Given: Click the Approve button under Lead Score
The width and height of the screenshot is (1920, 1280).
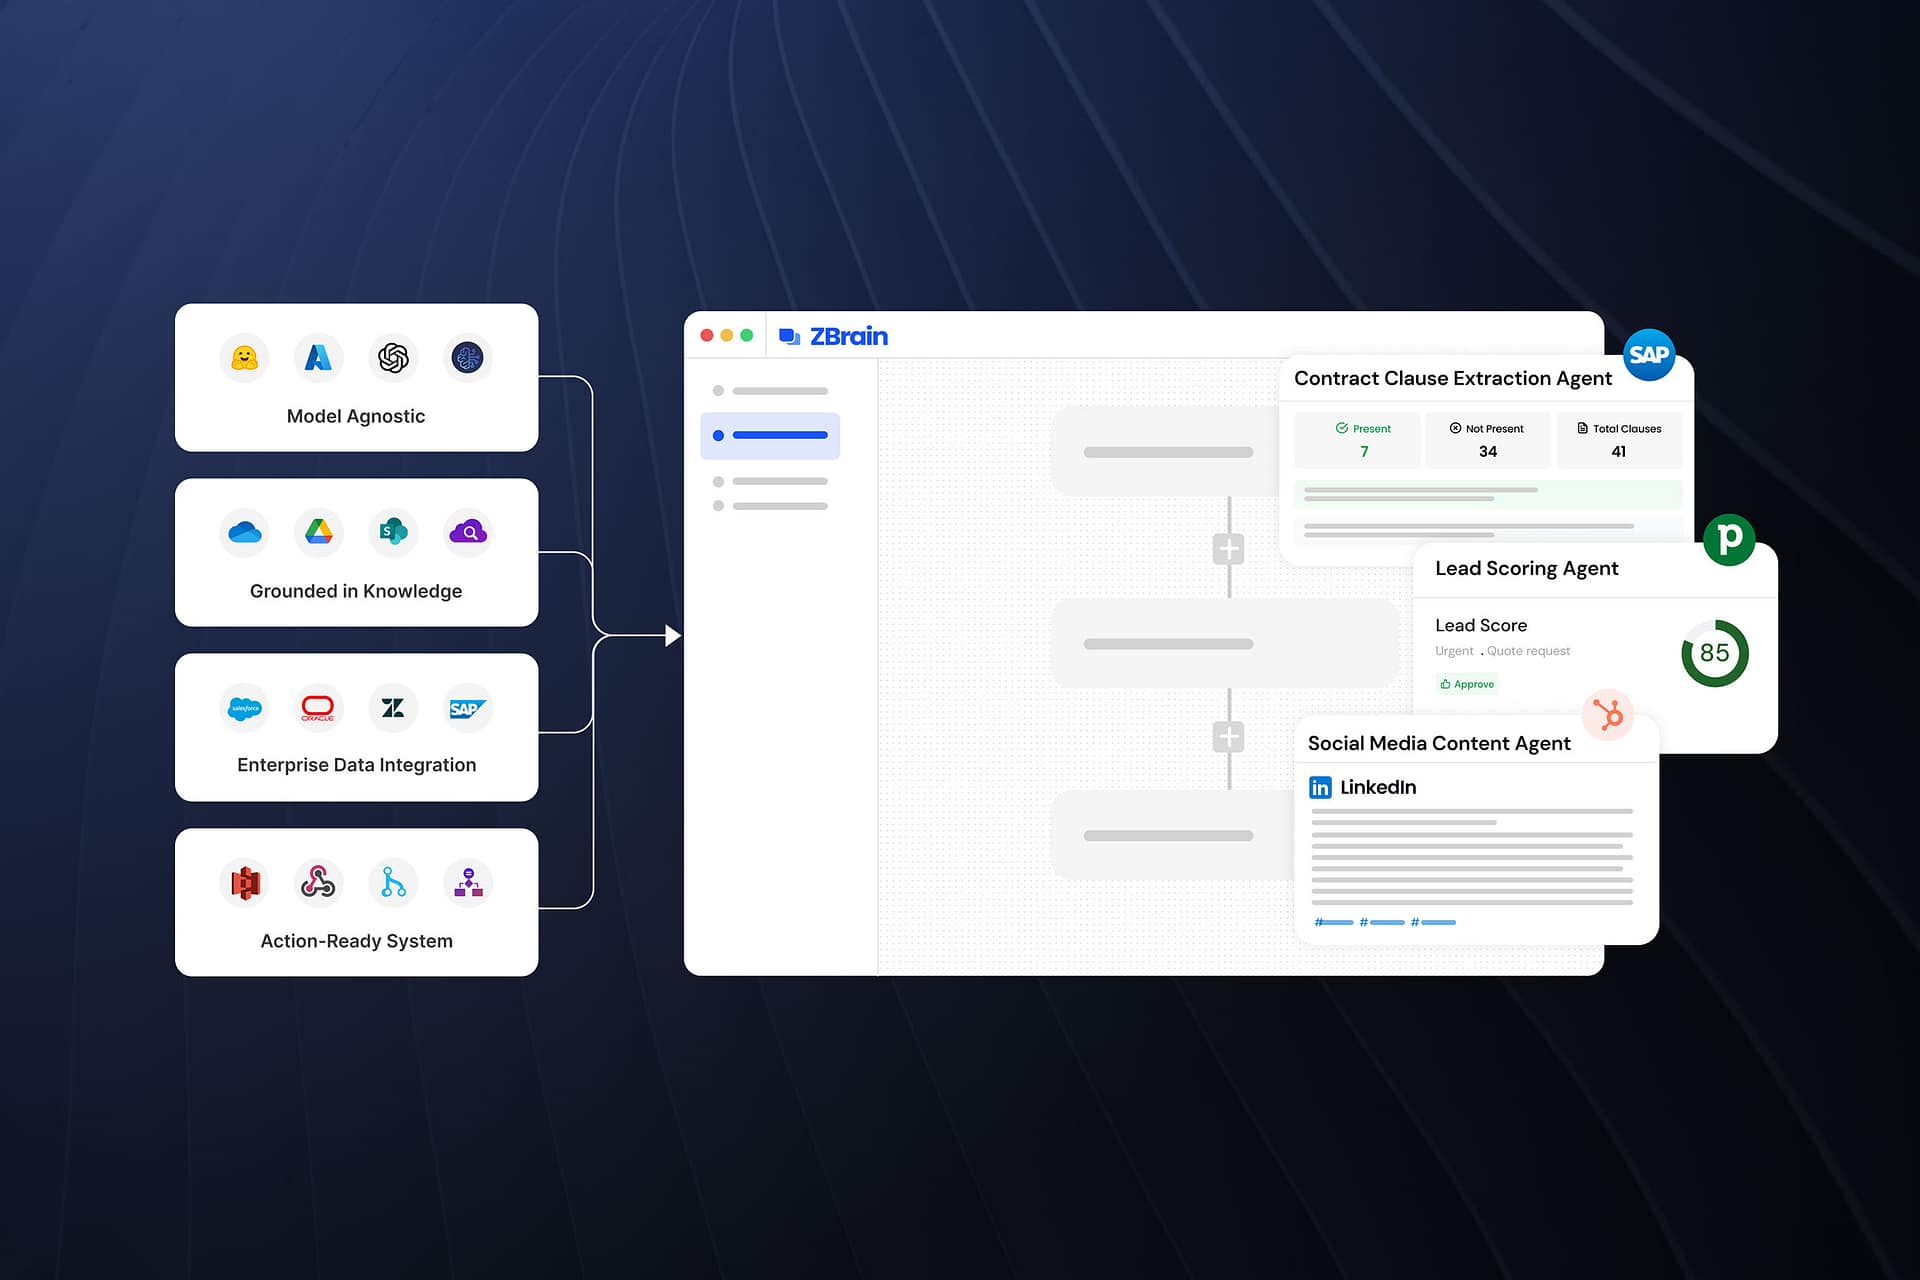Looking at the screenshot, I should coord(1466,684).
